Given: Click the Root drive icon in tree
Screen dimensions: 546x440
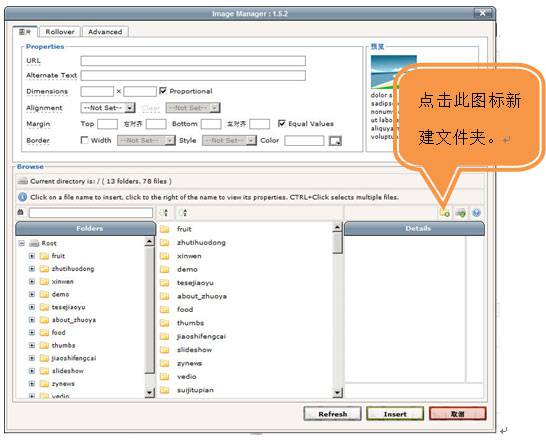Looking at the screenshot, I should (34, 243).
